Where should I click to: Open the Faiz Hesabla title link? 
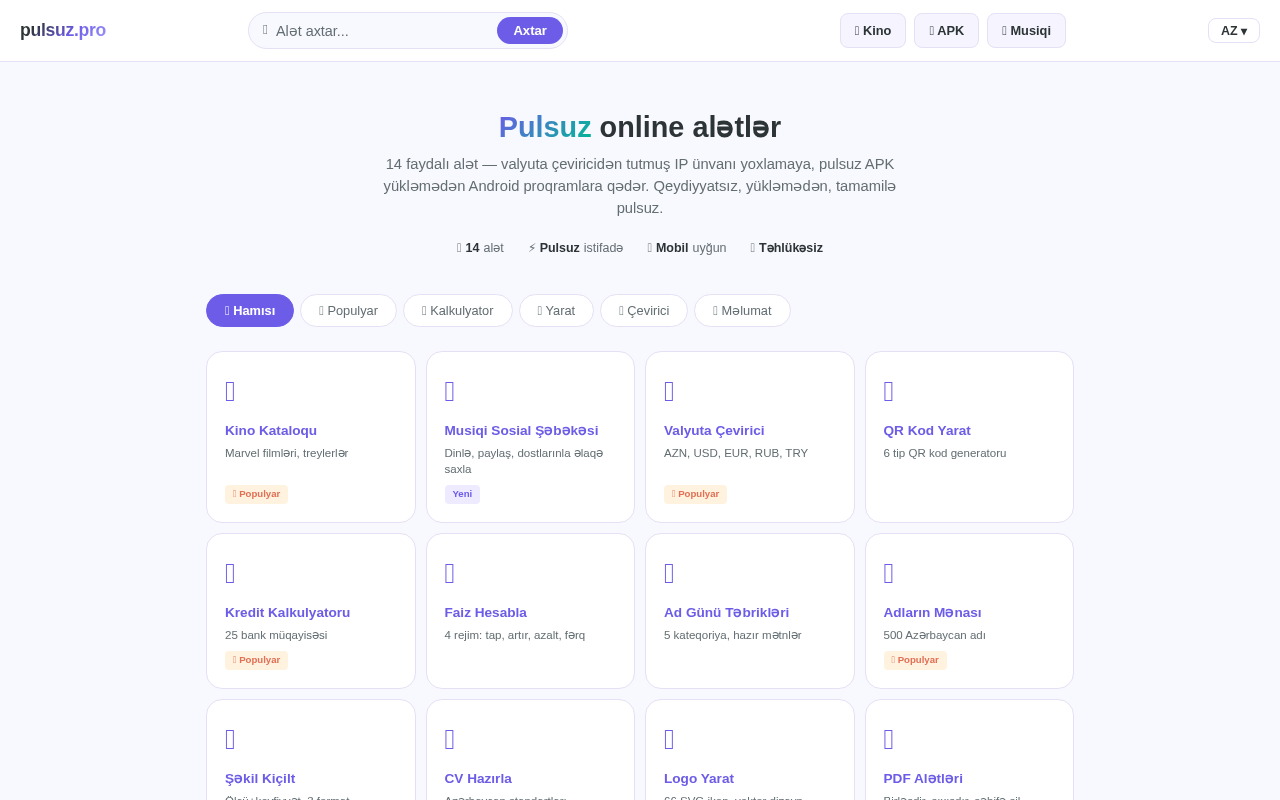click(486, 613)
